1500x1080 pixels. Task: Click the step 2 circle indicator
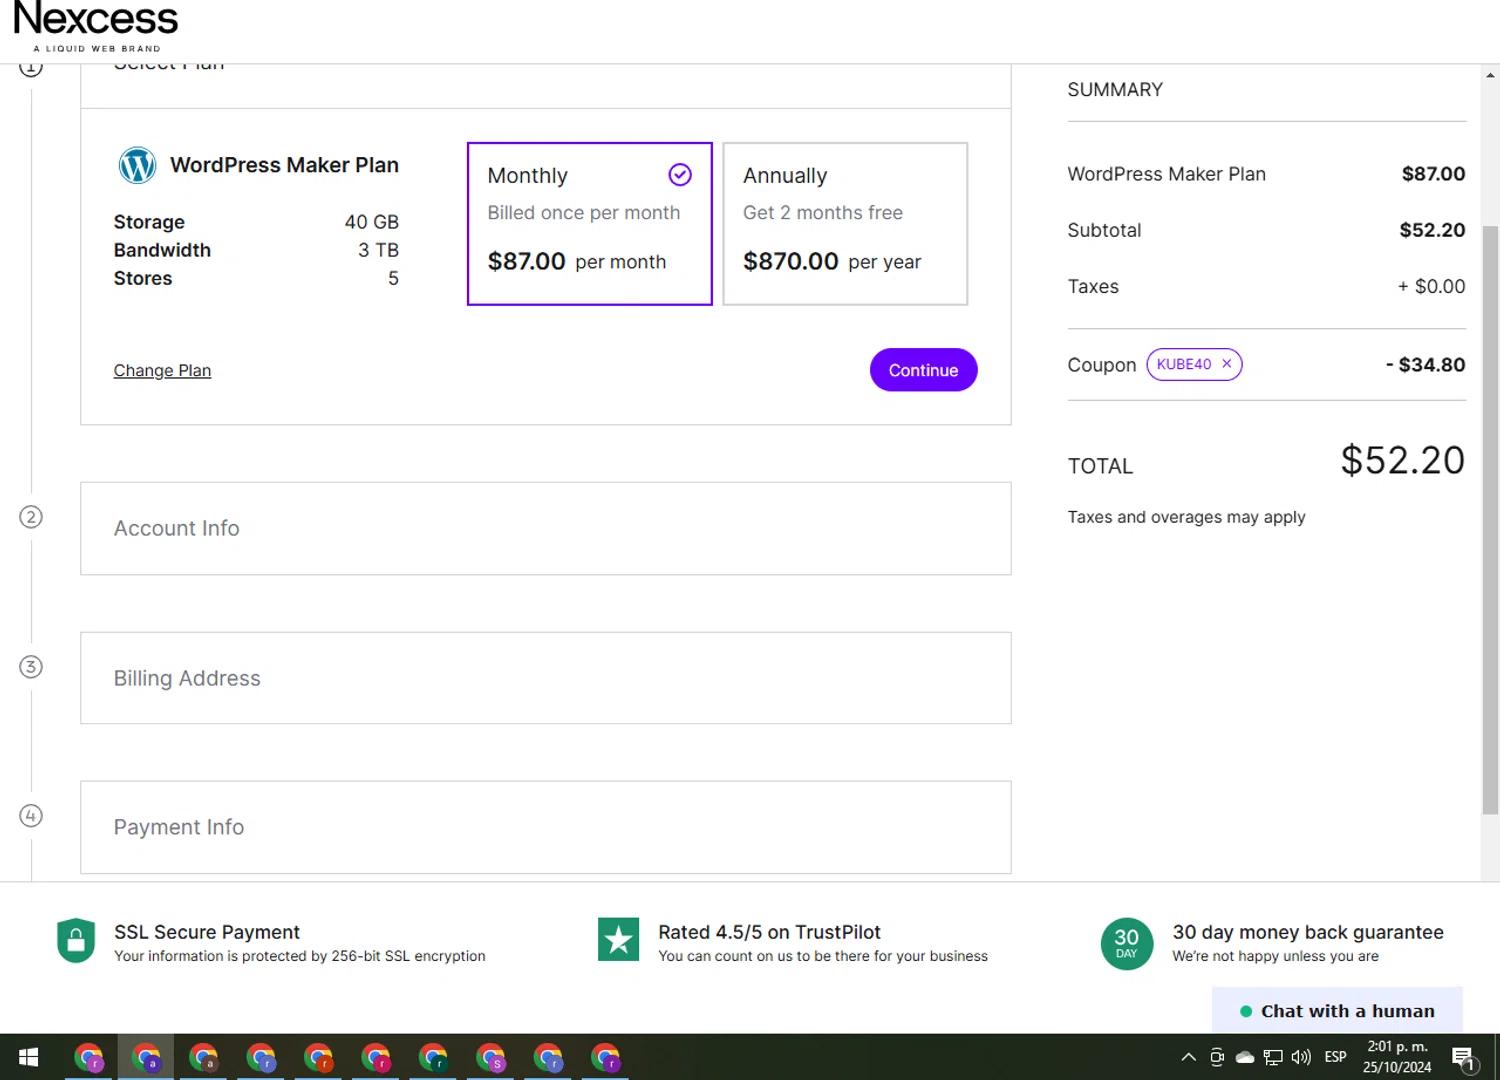(31, 517)
